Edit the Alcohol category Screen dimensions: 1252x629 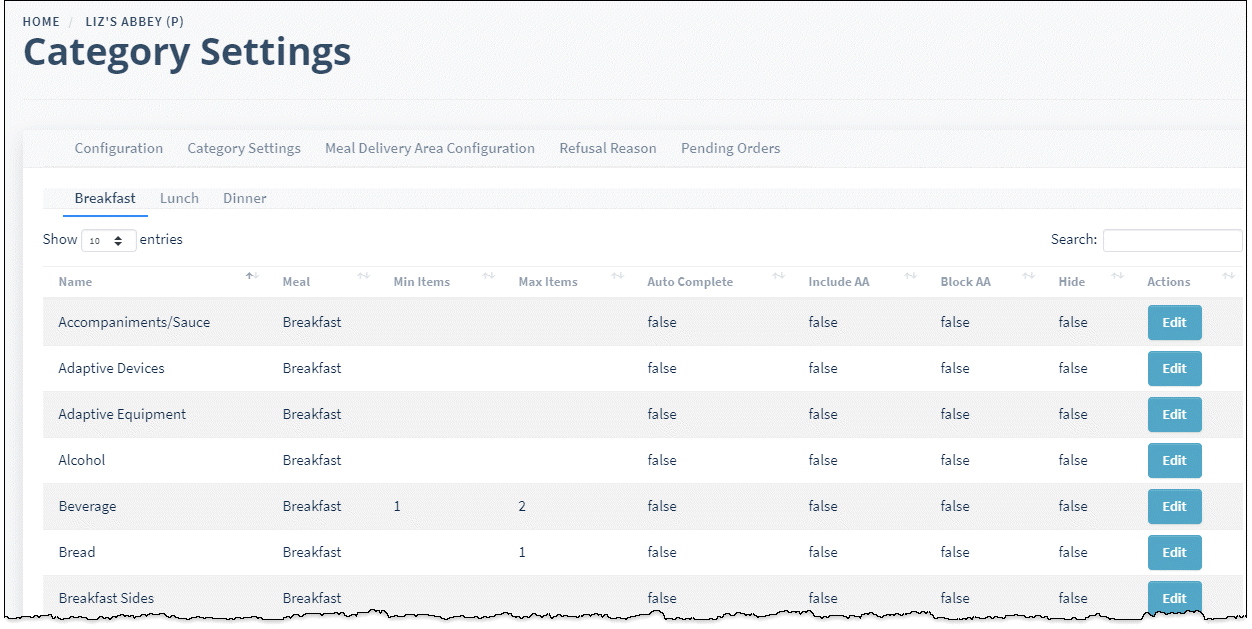[1174, 461]
